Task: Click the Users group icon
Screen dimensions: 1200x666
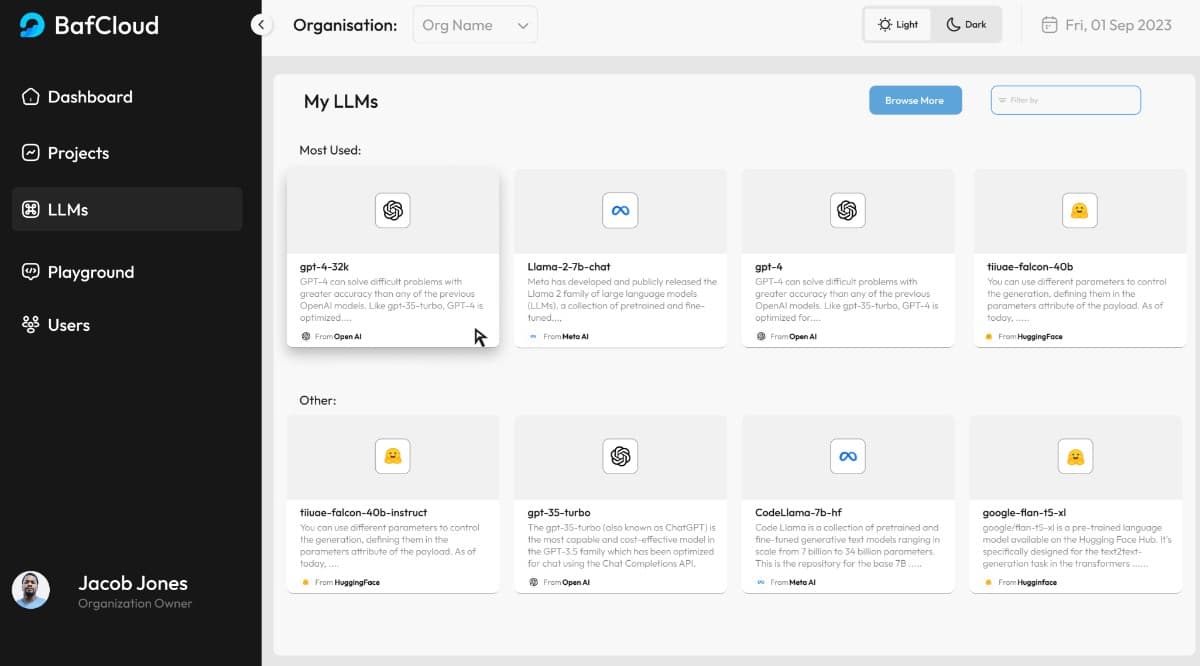Action: tap(31, 325)
